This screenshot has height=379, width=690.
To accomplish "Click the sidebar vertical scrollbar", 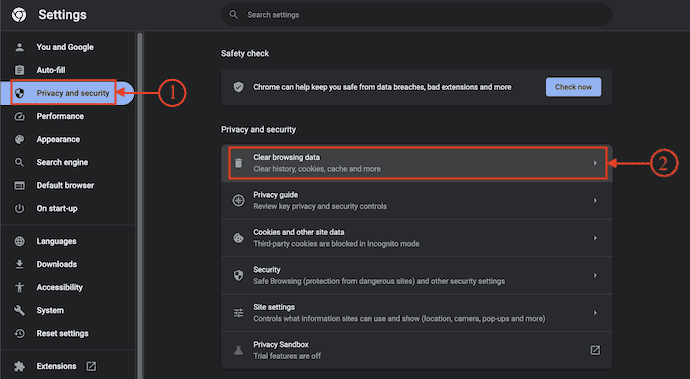I will 140,206.
